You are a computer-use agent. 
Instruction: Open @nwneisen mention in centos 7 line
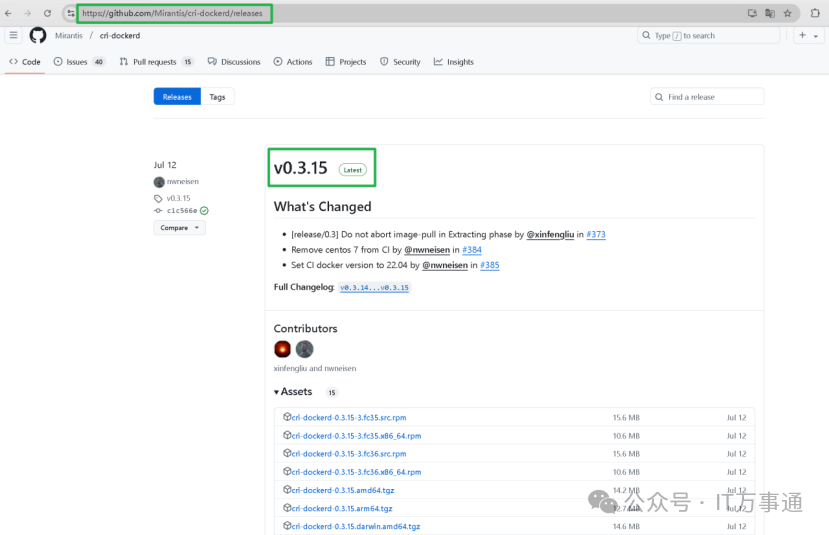(427, 250)
